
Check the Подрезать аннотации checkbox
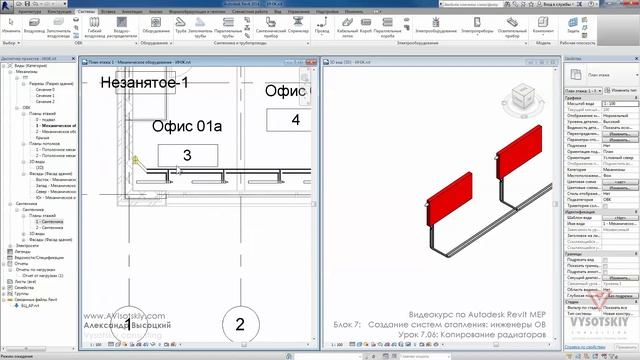point(605,272)
